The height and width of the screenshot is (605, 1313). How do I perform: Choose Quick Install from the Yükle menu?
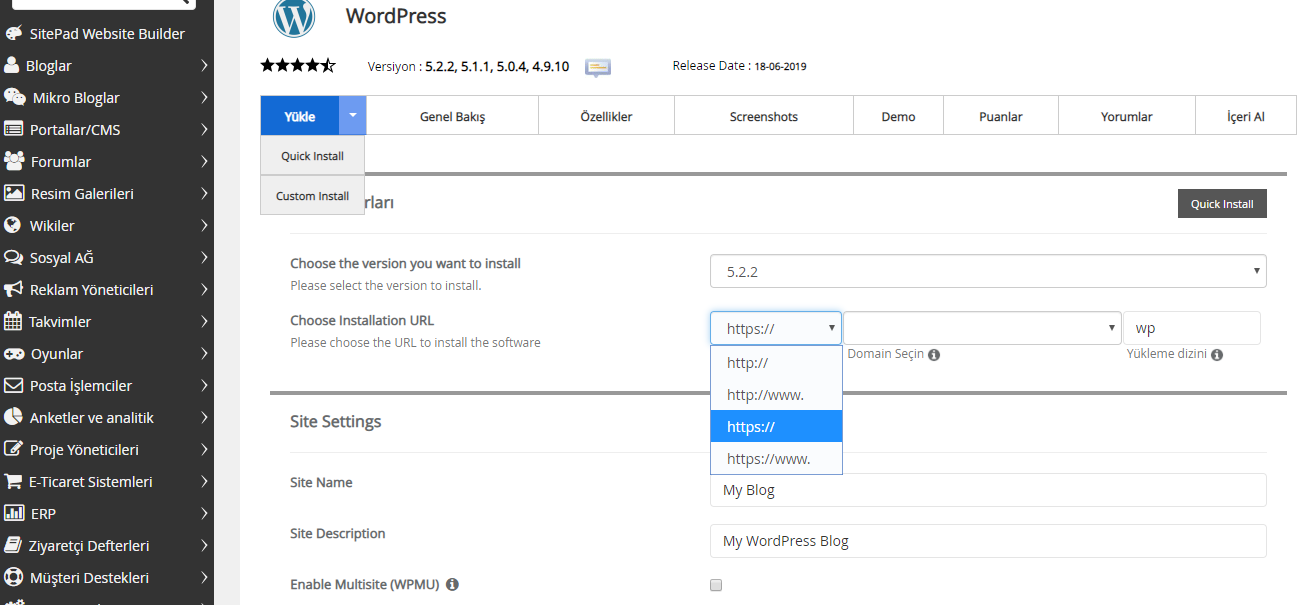point(312,156)
